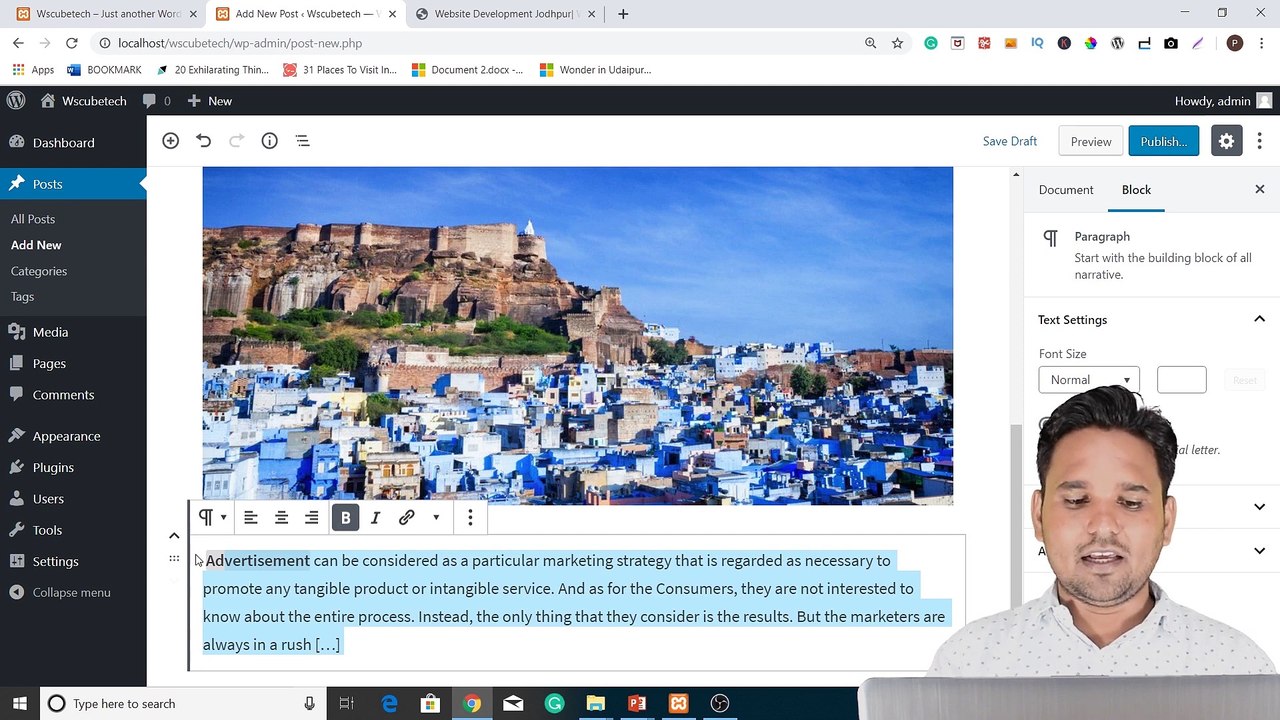
Task: Open File Explorer from taskbar
Action: click(x=595, y=703)
